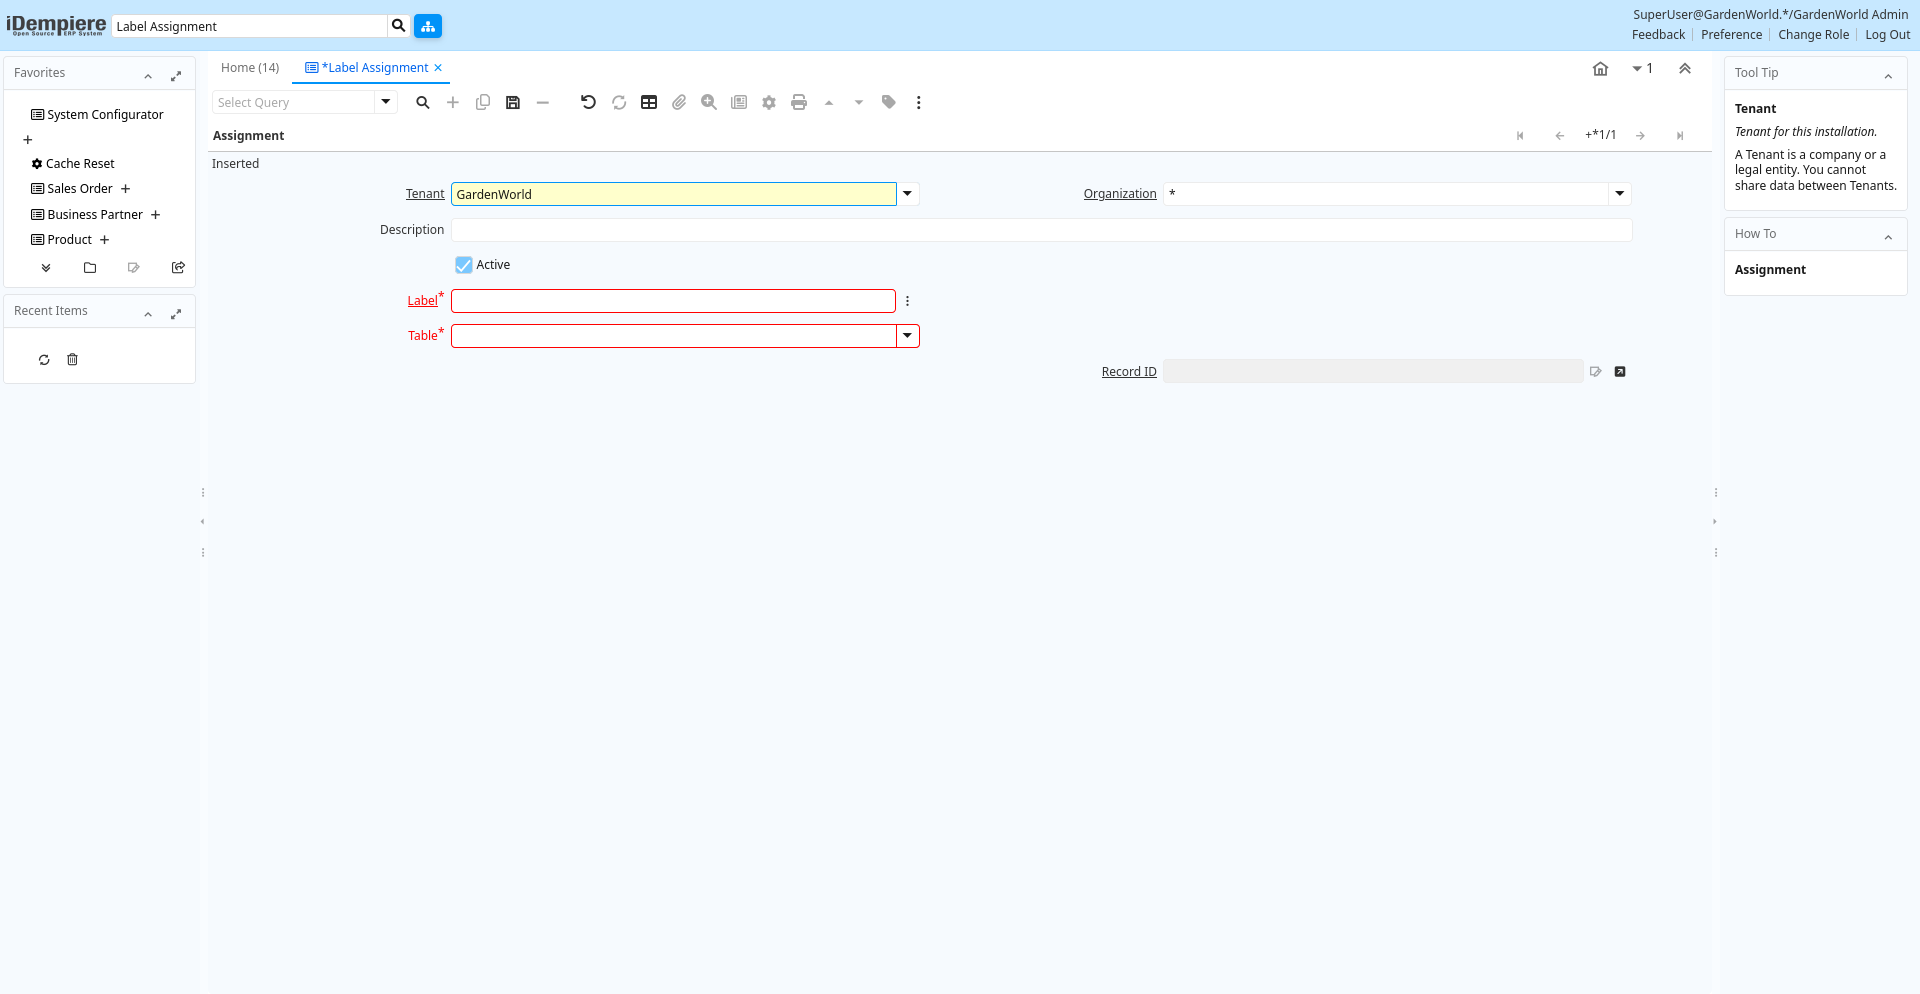
Task: Switch to the Home (14) tab
Action: click(x=250, y=68)
